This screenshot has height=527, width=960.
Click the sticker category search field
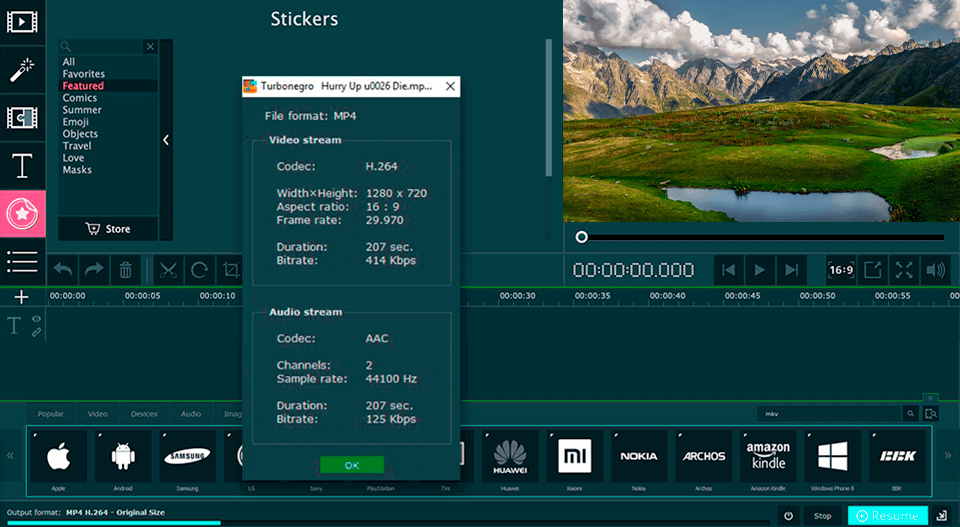coord(101,47)
